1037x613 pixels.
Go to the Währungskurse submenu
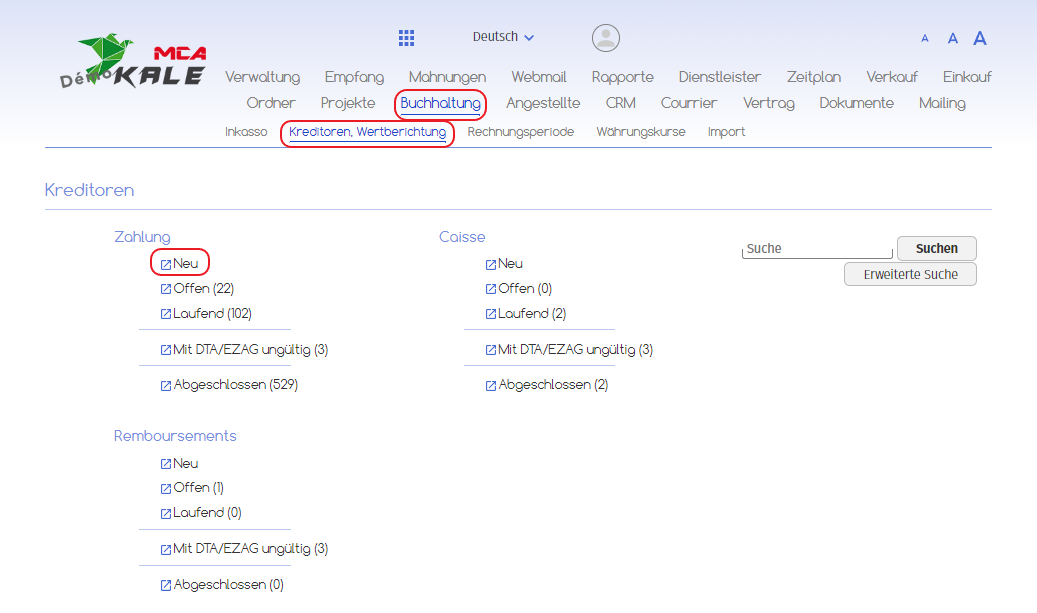pyautogui.click(x=640, y=132)
